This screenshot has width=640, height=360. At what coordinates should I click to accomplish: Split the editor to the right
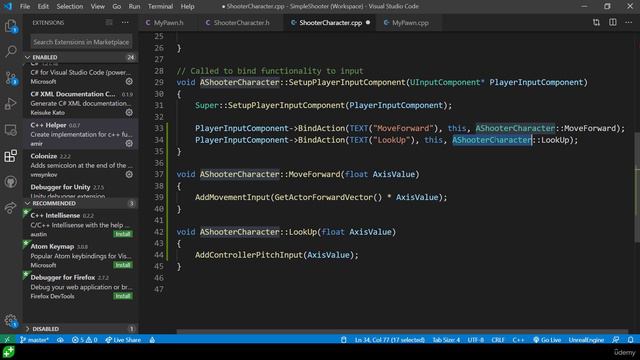click(x=613, y=22)
